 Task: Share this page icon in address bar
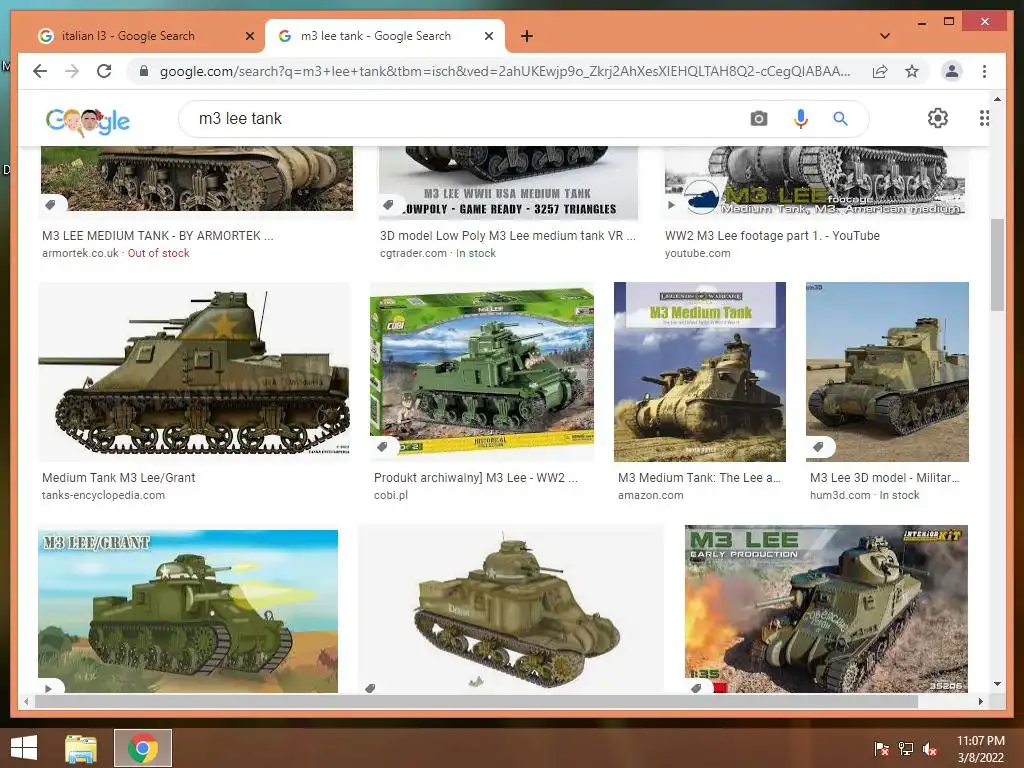(880, 71)
